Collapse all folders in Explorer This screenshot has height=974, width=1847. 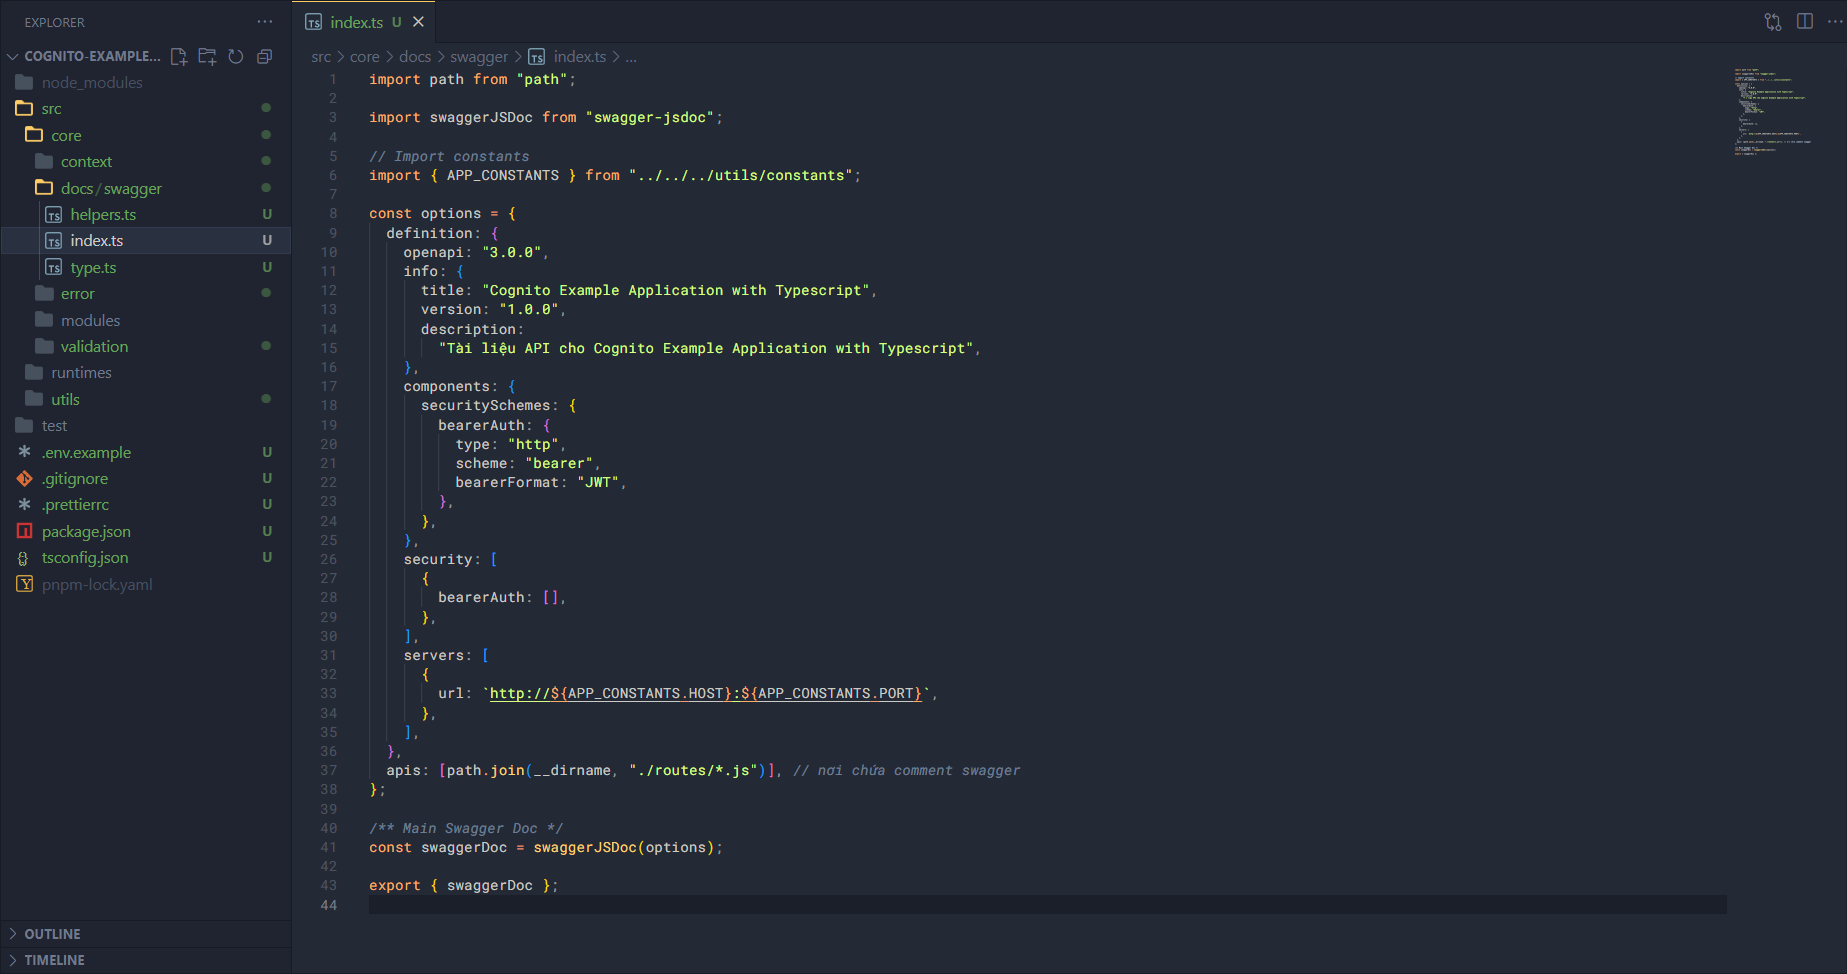pyautogui.click(x=264, y=57)
